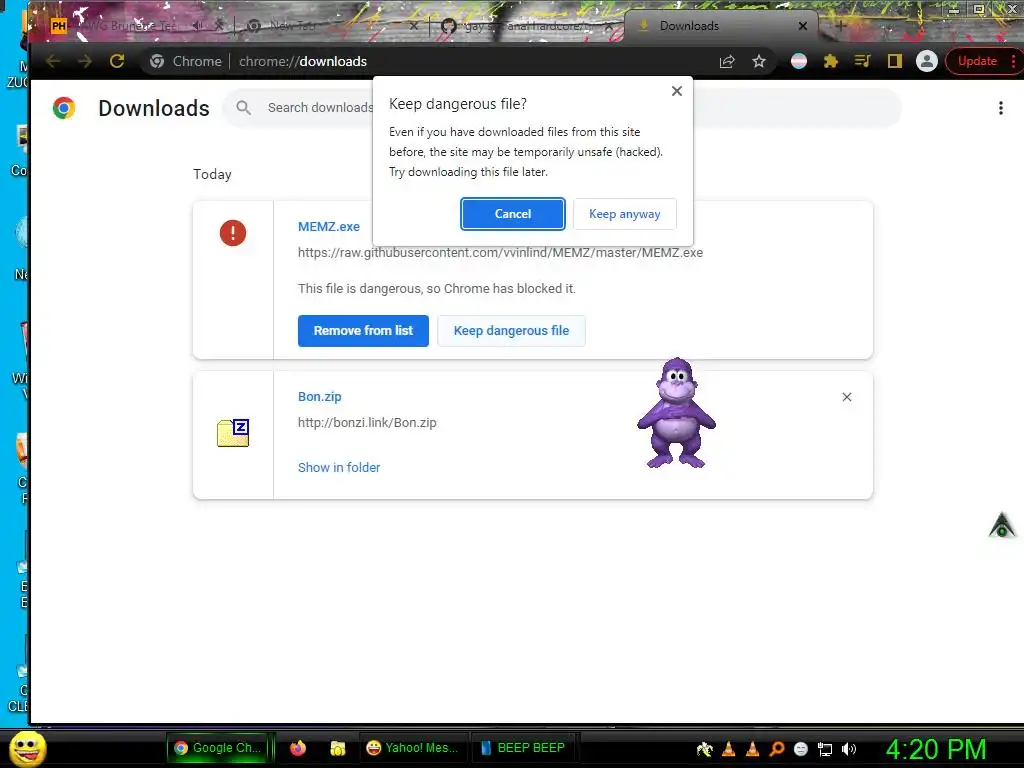The image size is (1024, 768).
Task: Toggle the side panel icon
Action: pyautogui.click(x=895, y=61)
